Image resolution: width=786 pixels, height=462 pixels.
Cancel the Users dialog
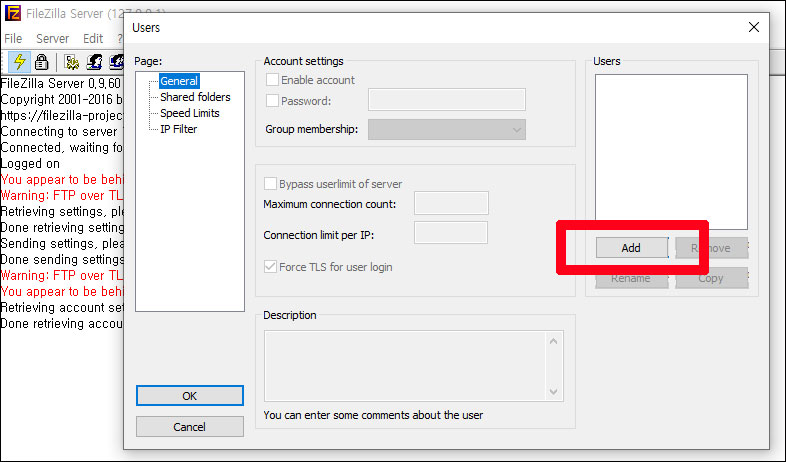coord(189,427)
